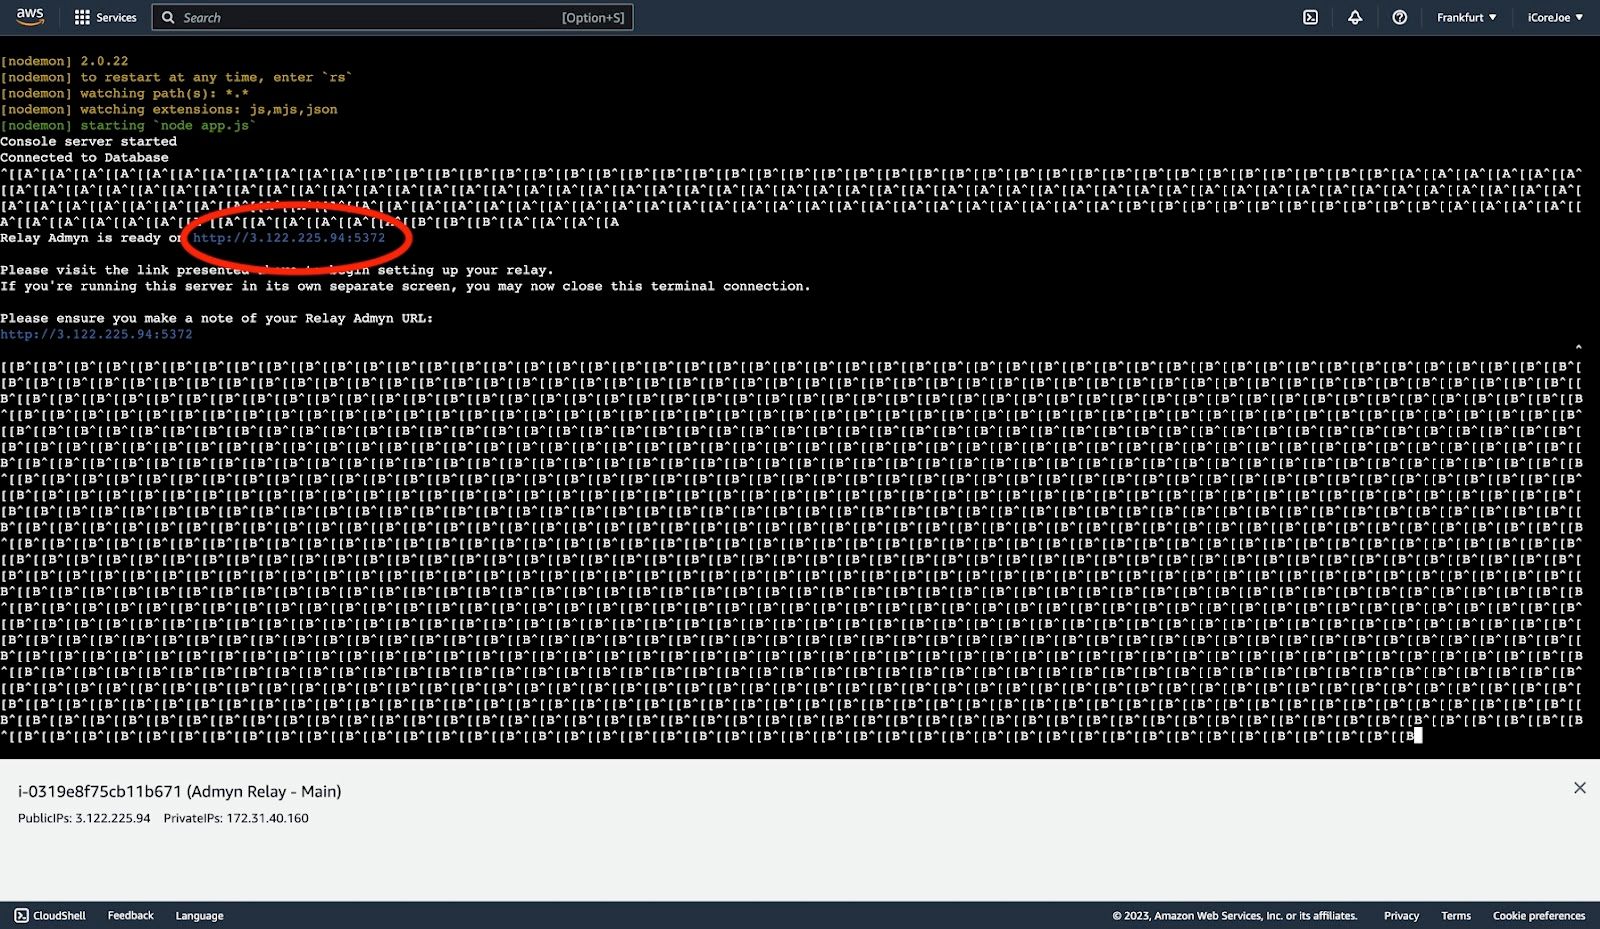Close the instance details panel

coord(1580,788)
